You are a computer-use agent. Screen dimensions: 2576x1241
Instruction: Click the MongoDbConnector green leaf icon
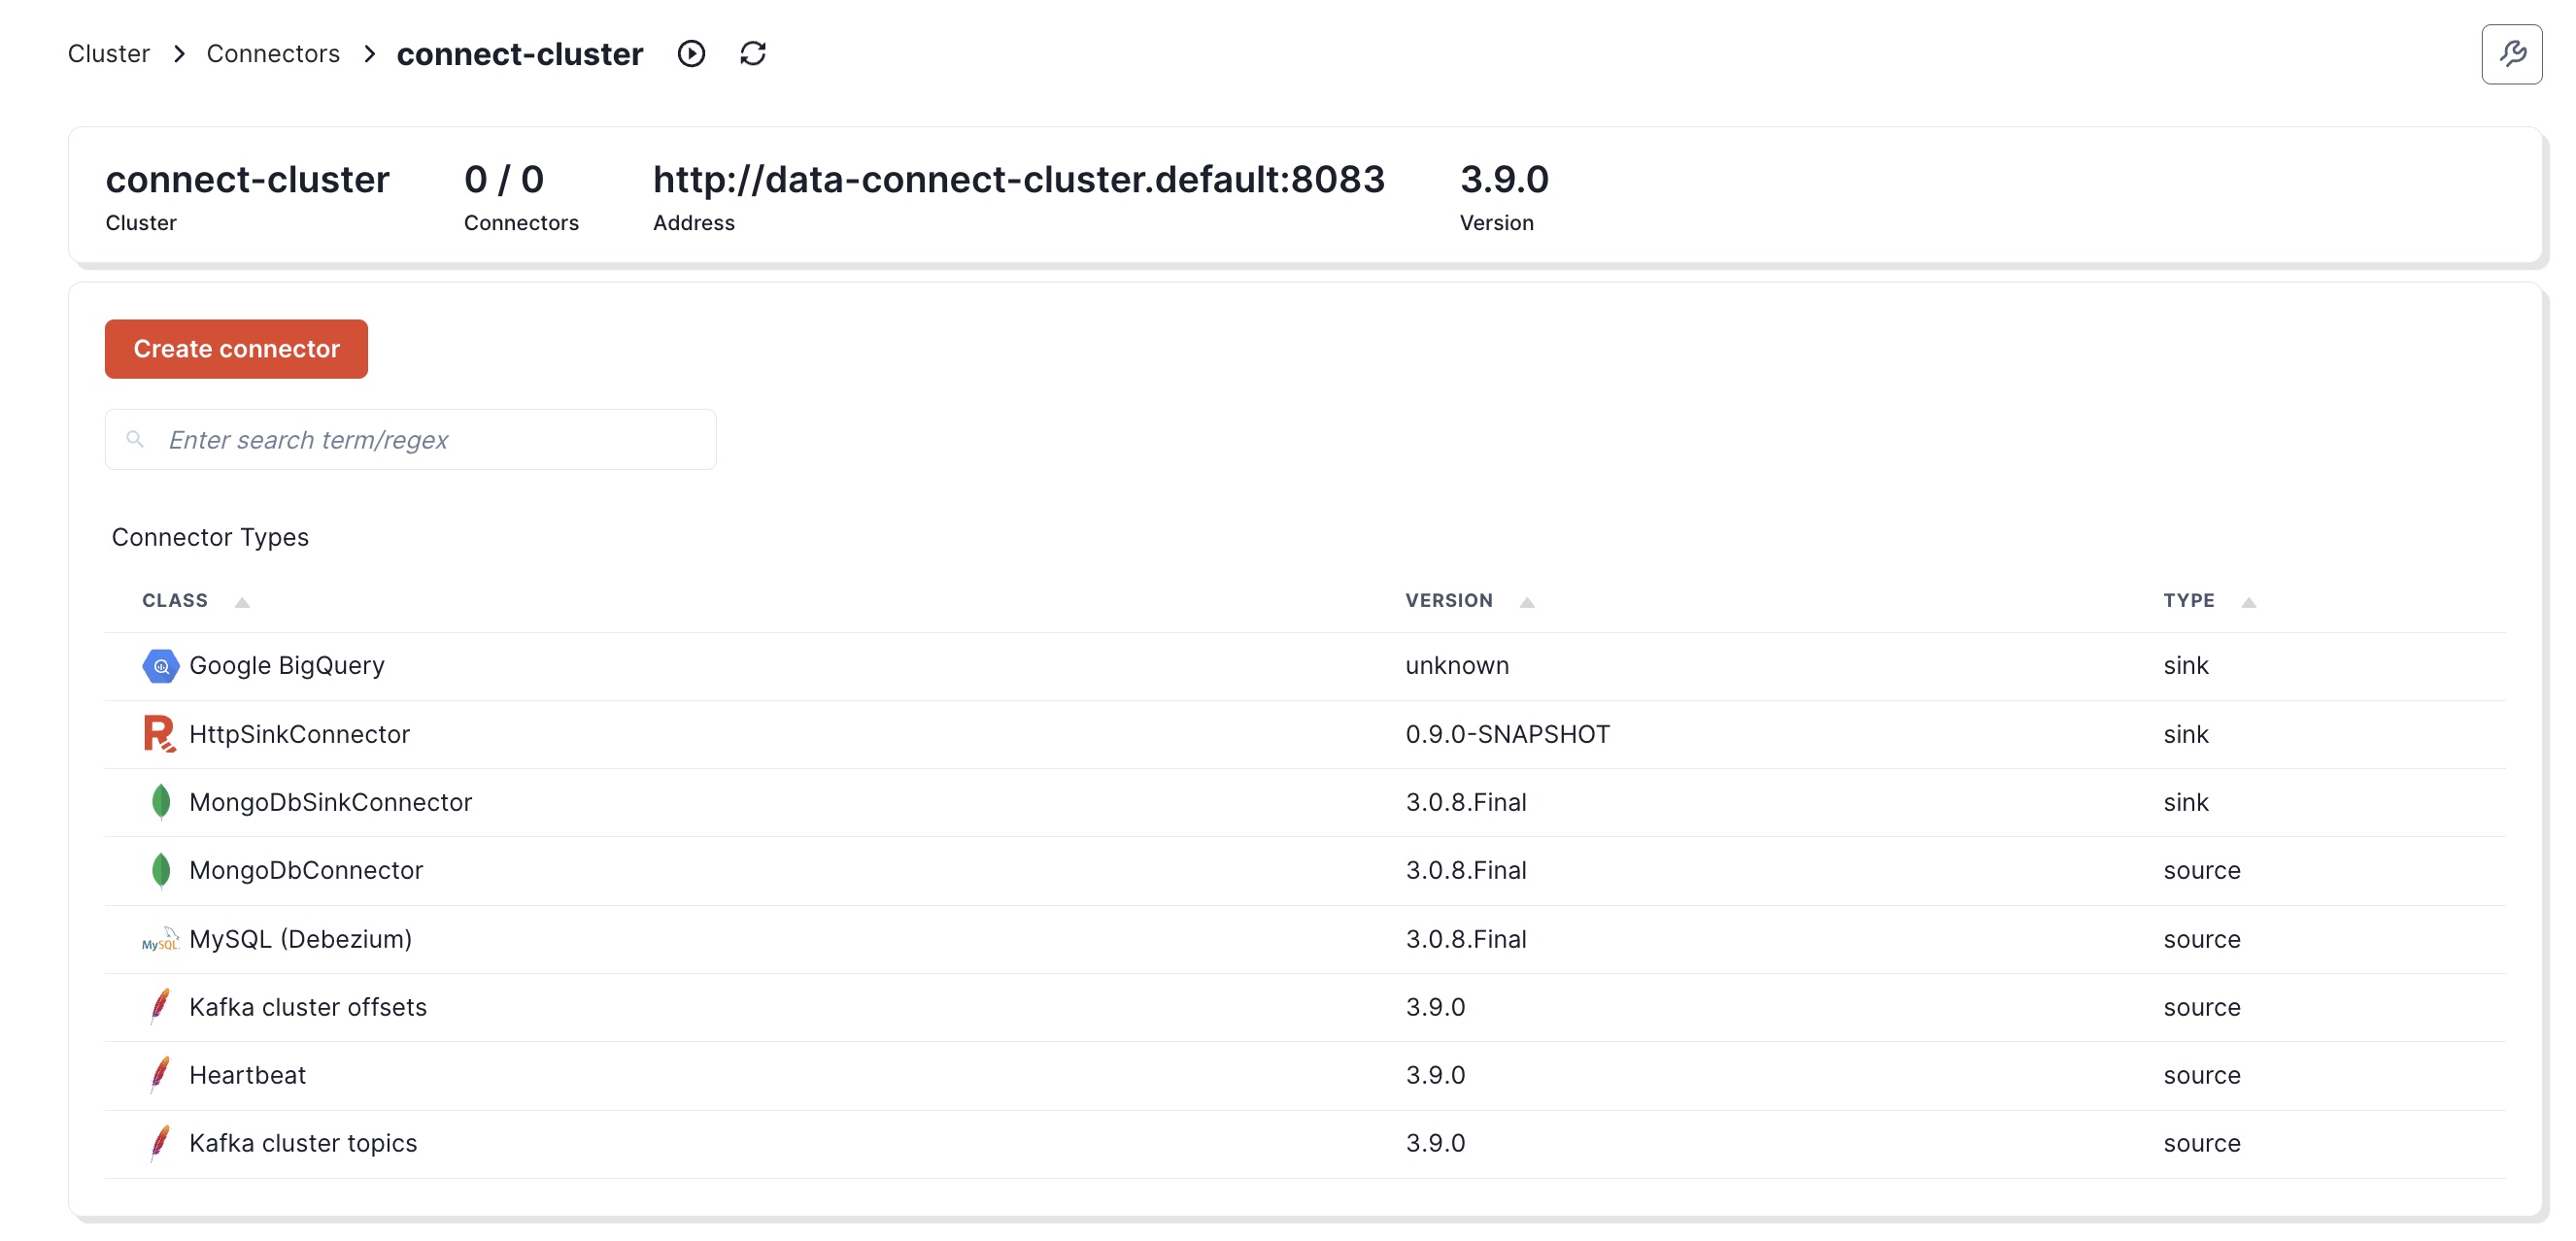coord(160,870)
